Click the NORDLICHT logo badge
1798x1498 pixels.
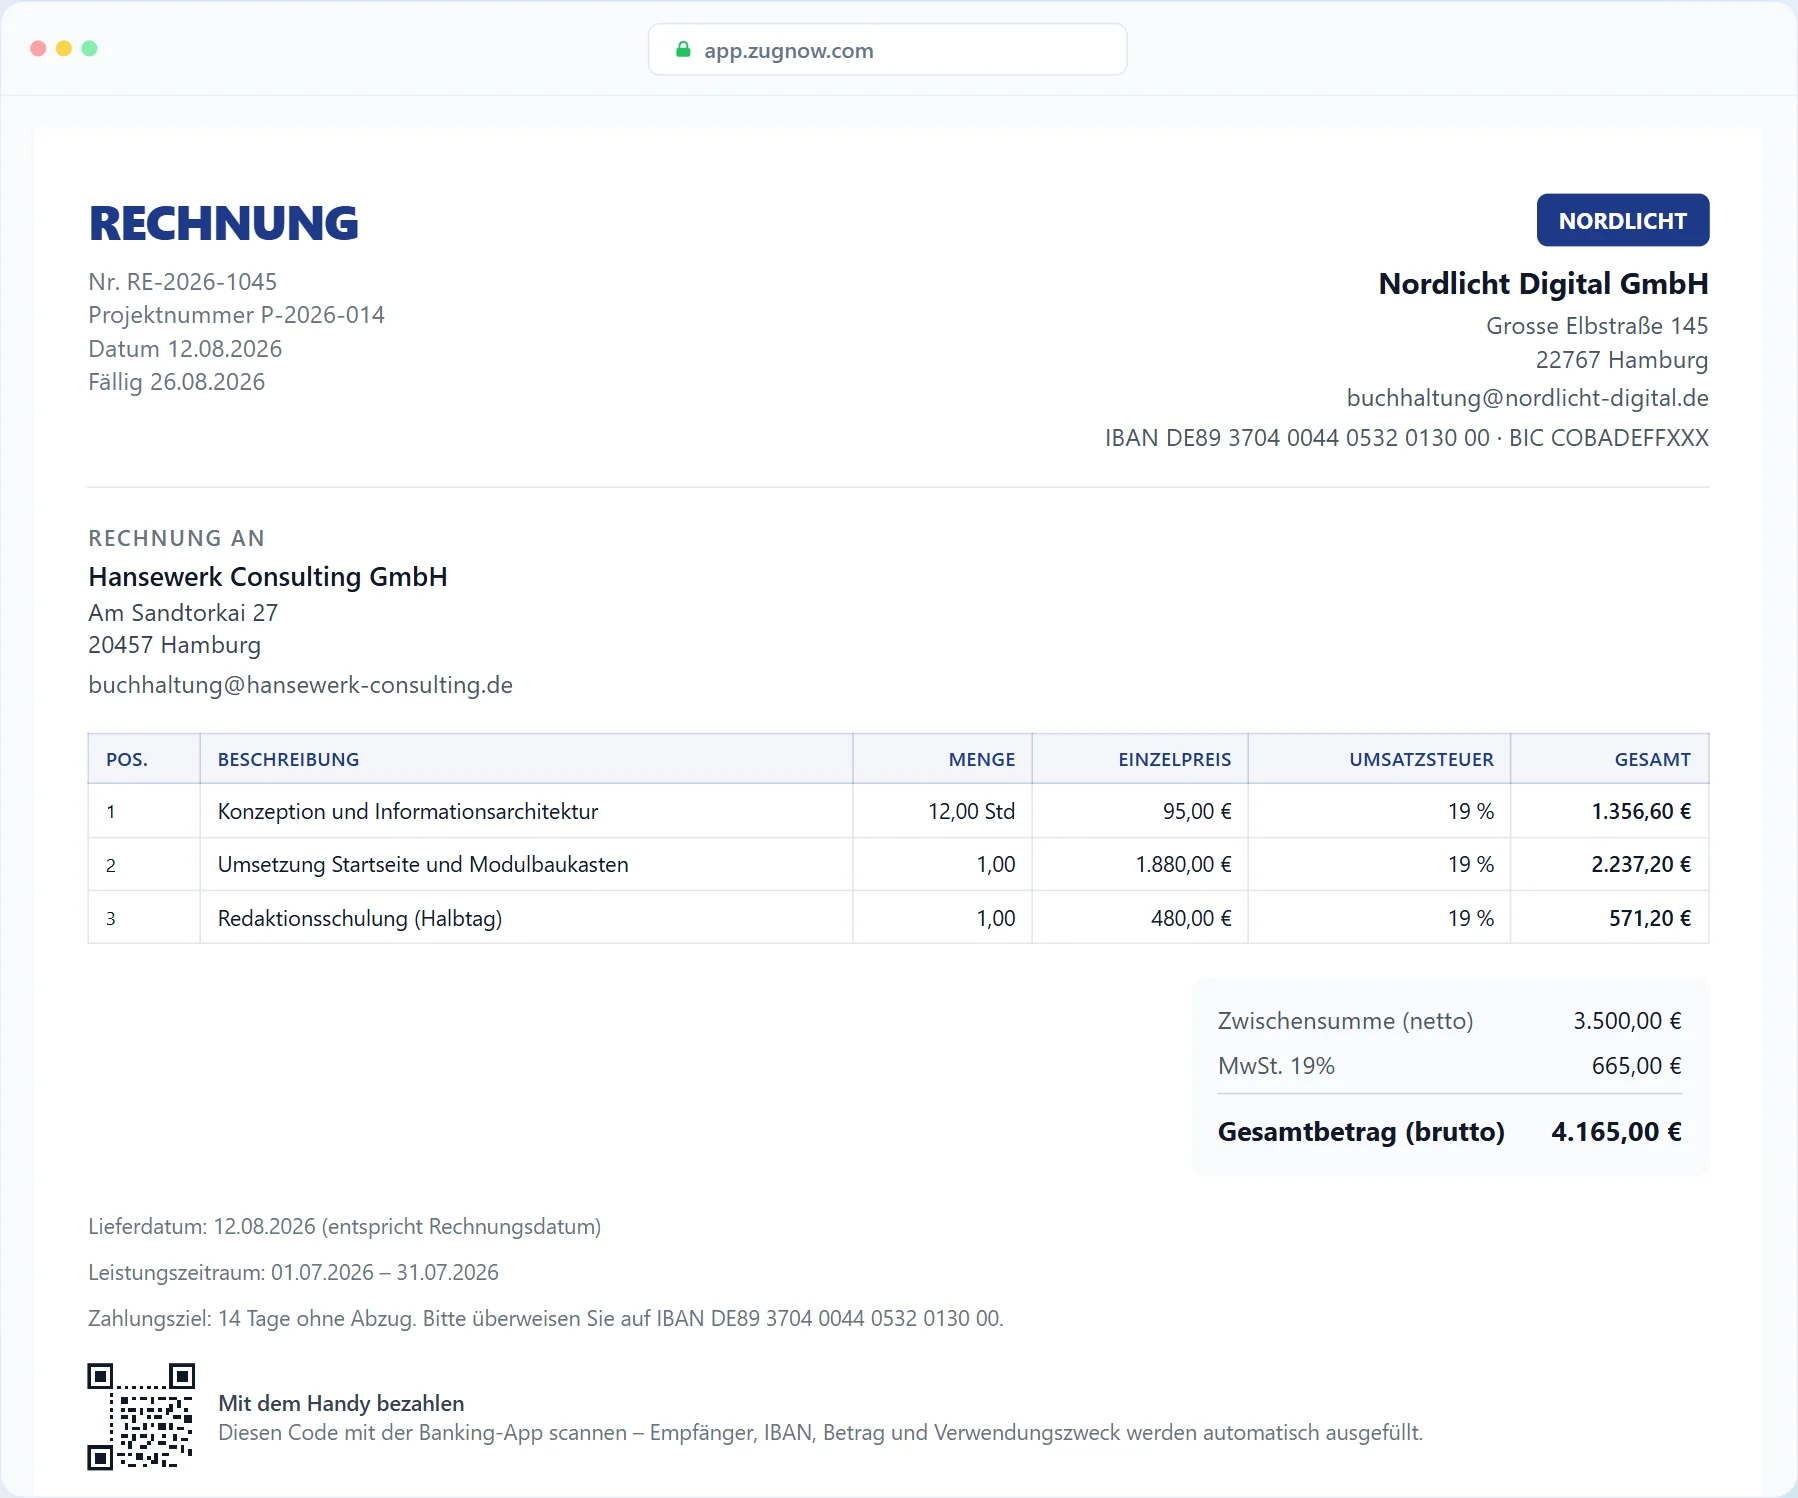[1623, 220]
